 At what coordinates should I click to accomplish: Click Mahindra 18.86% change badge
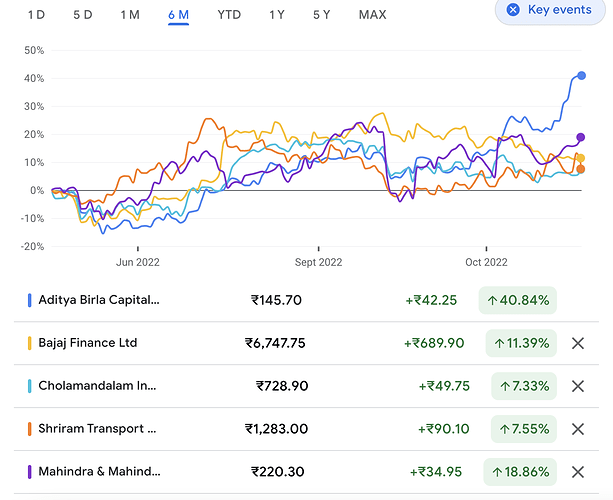pos(521,472)
